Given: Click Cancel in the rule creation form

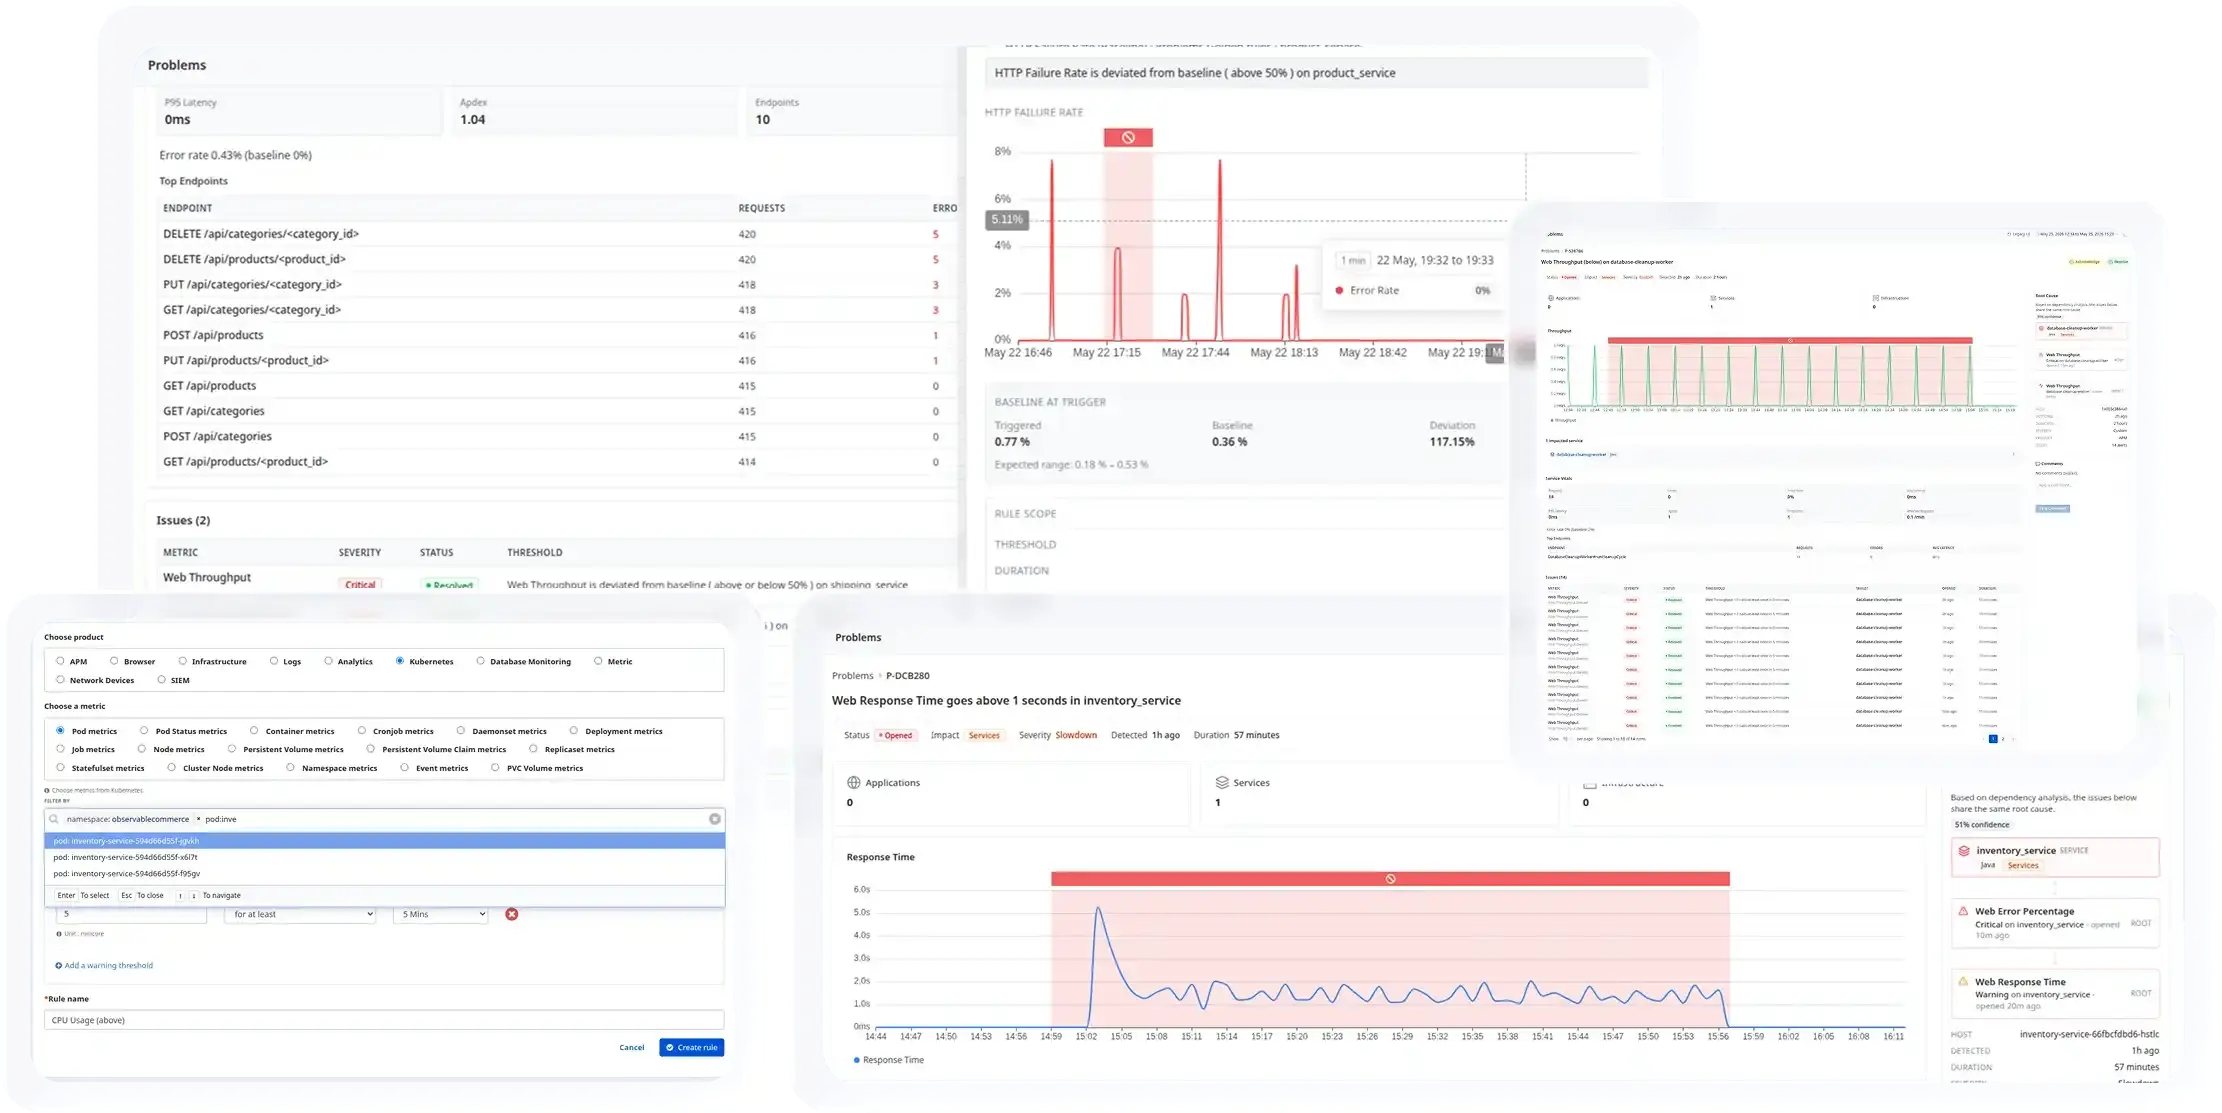Looking at the screenshot, I should 631,1048.
